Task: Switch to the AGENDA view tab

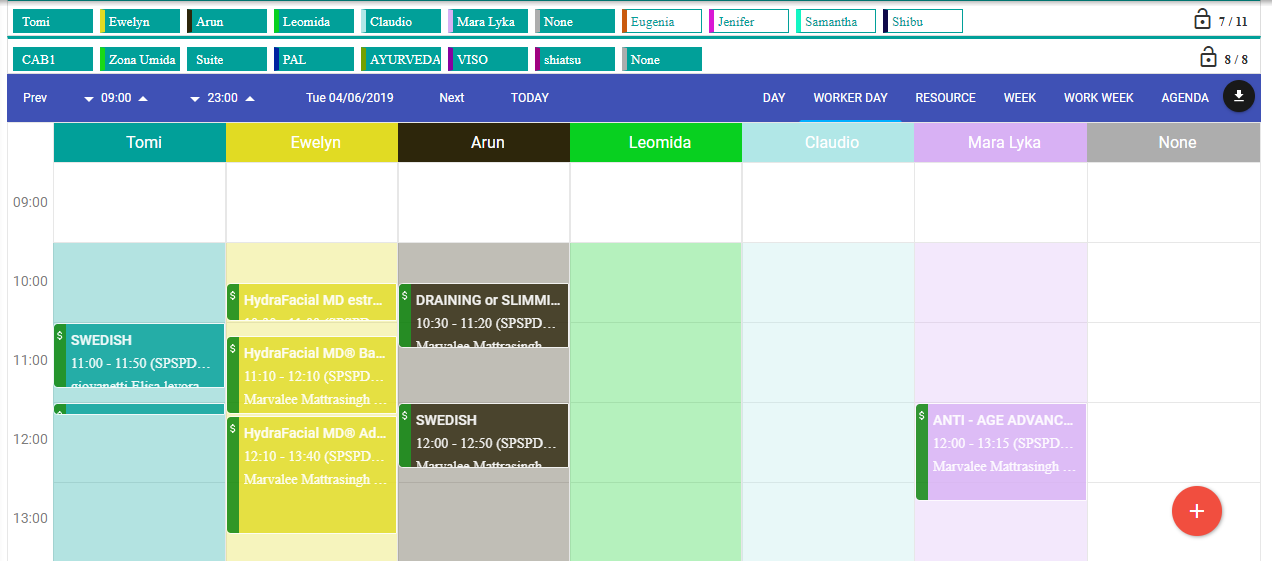Action: [1184, 98]
